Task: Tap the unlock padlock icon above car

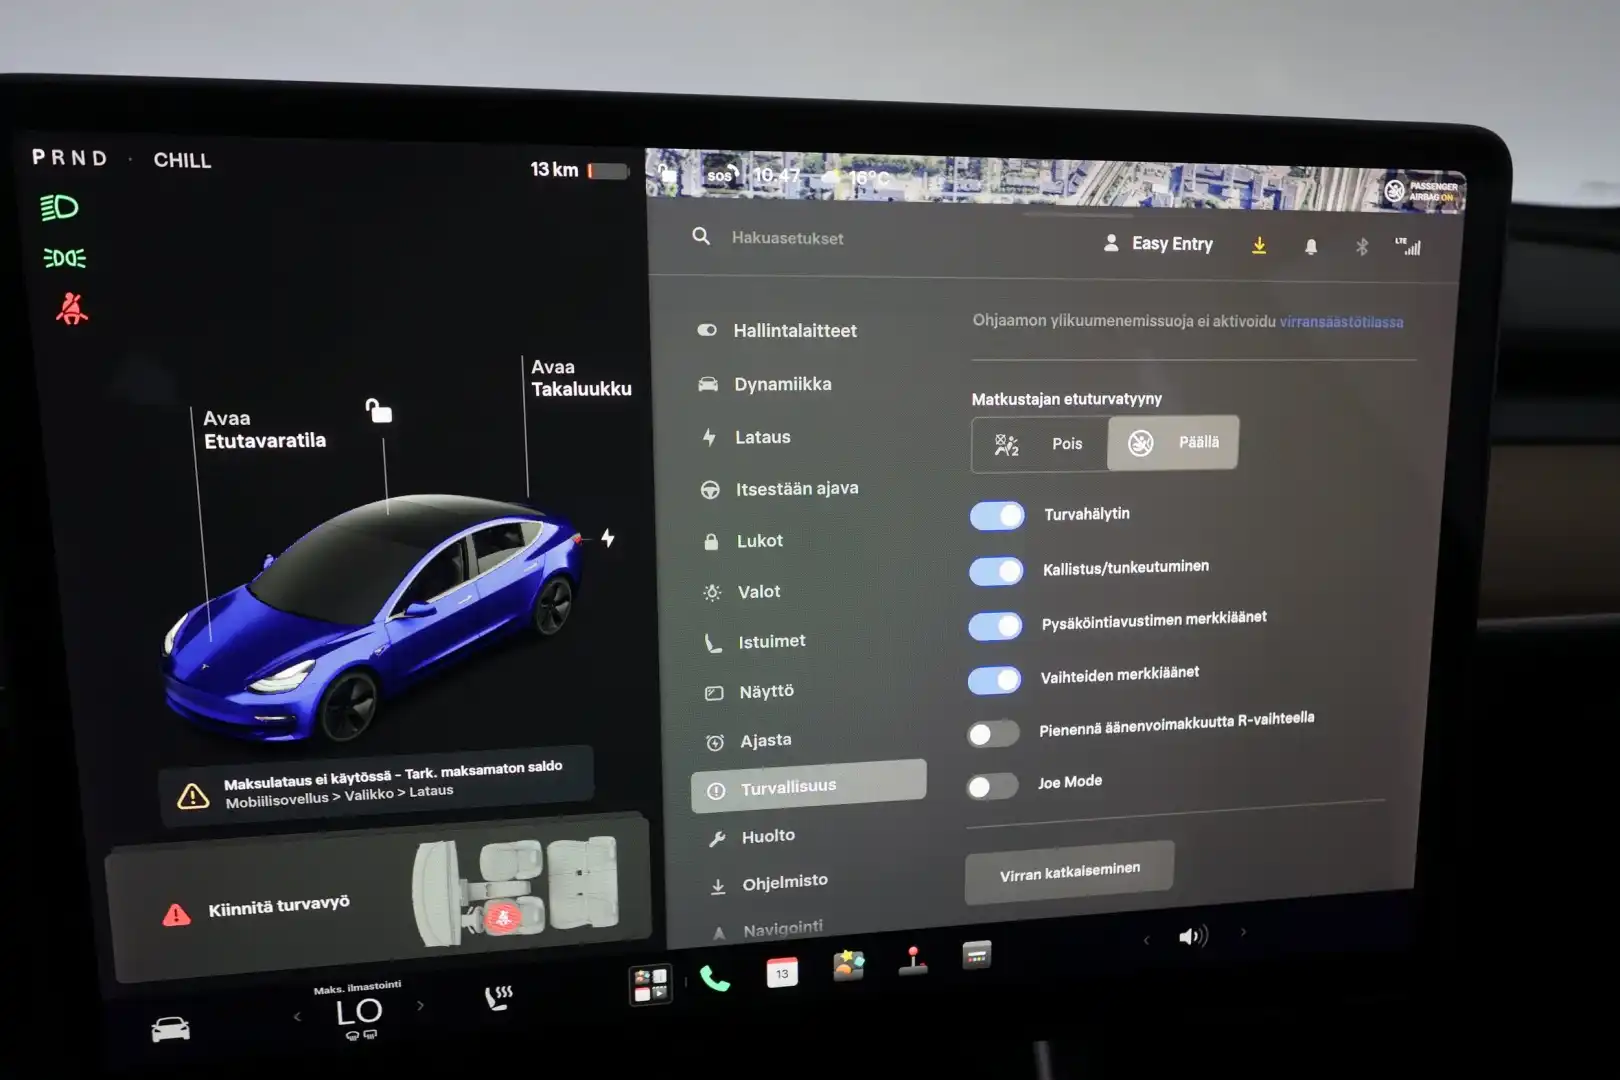Action: point(378,410)
